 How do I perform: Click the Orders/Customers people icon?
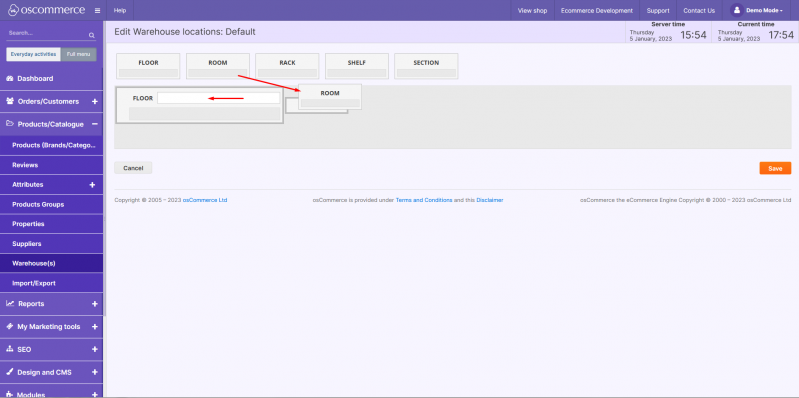(x=10, y=101)
